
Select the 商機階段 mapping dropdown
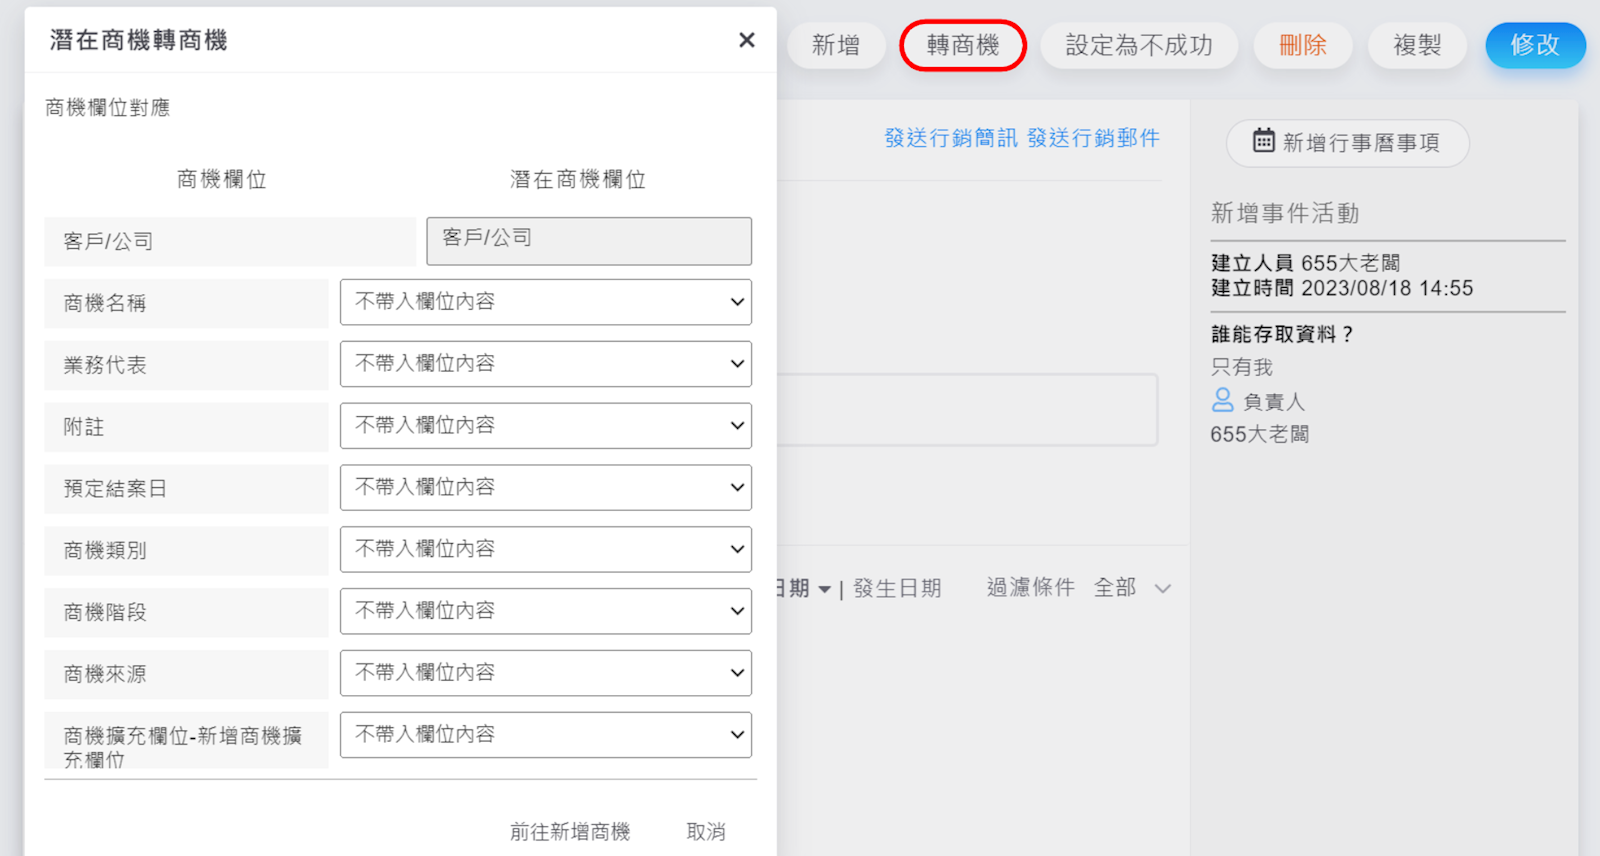545,611
